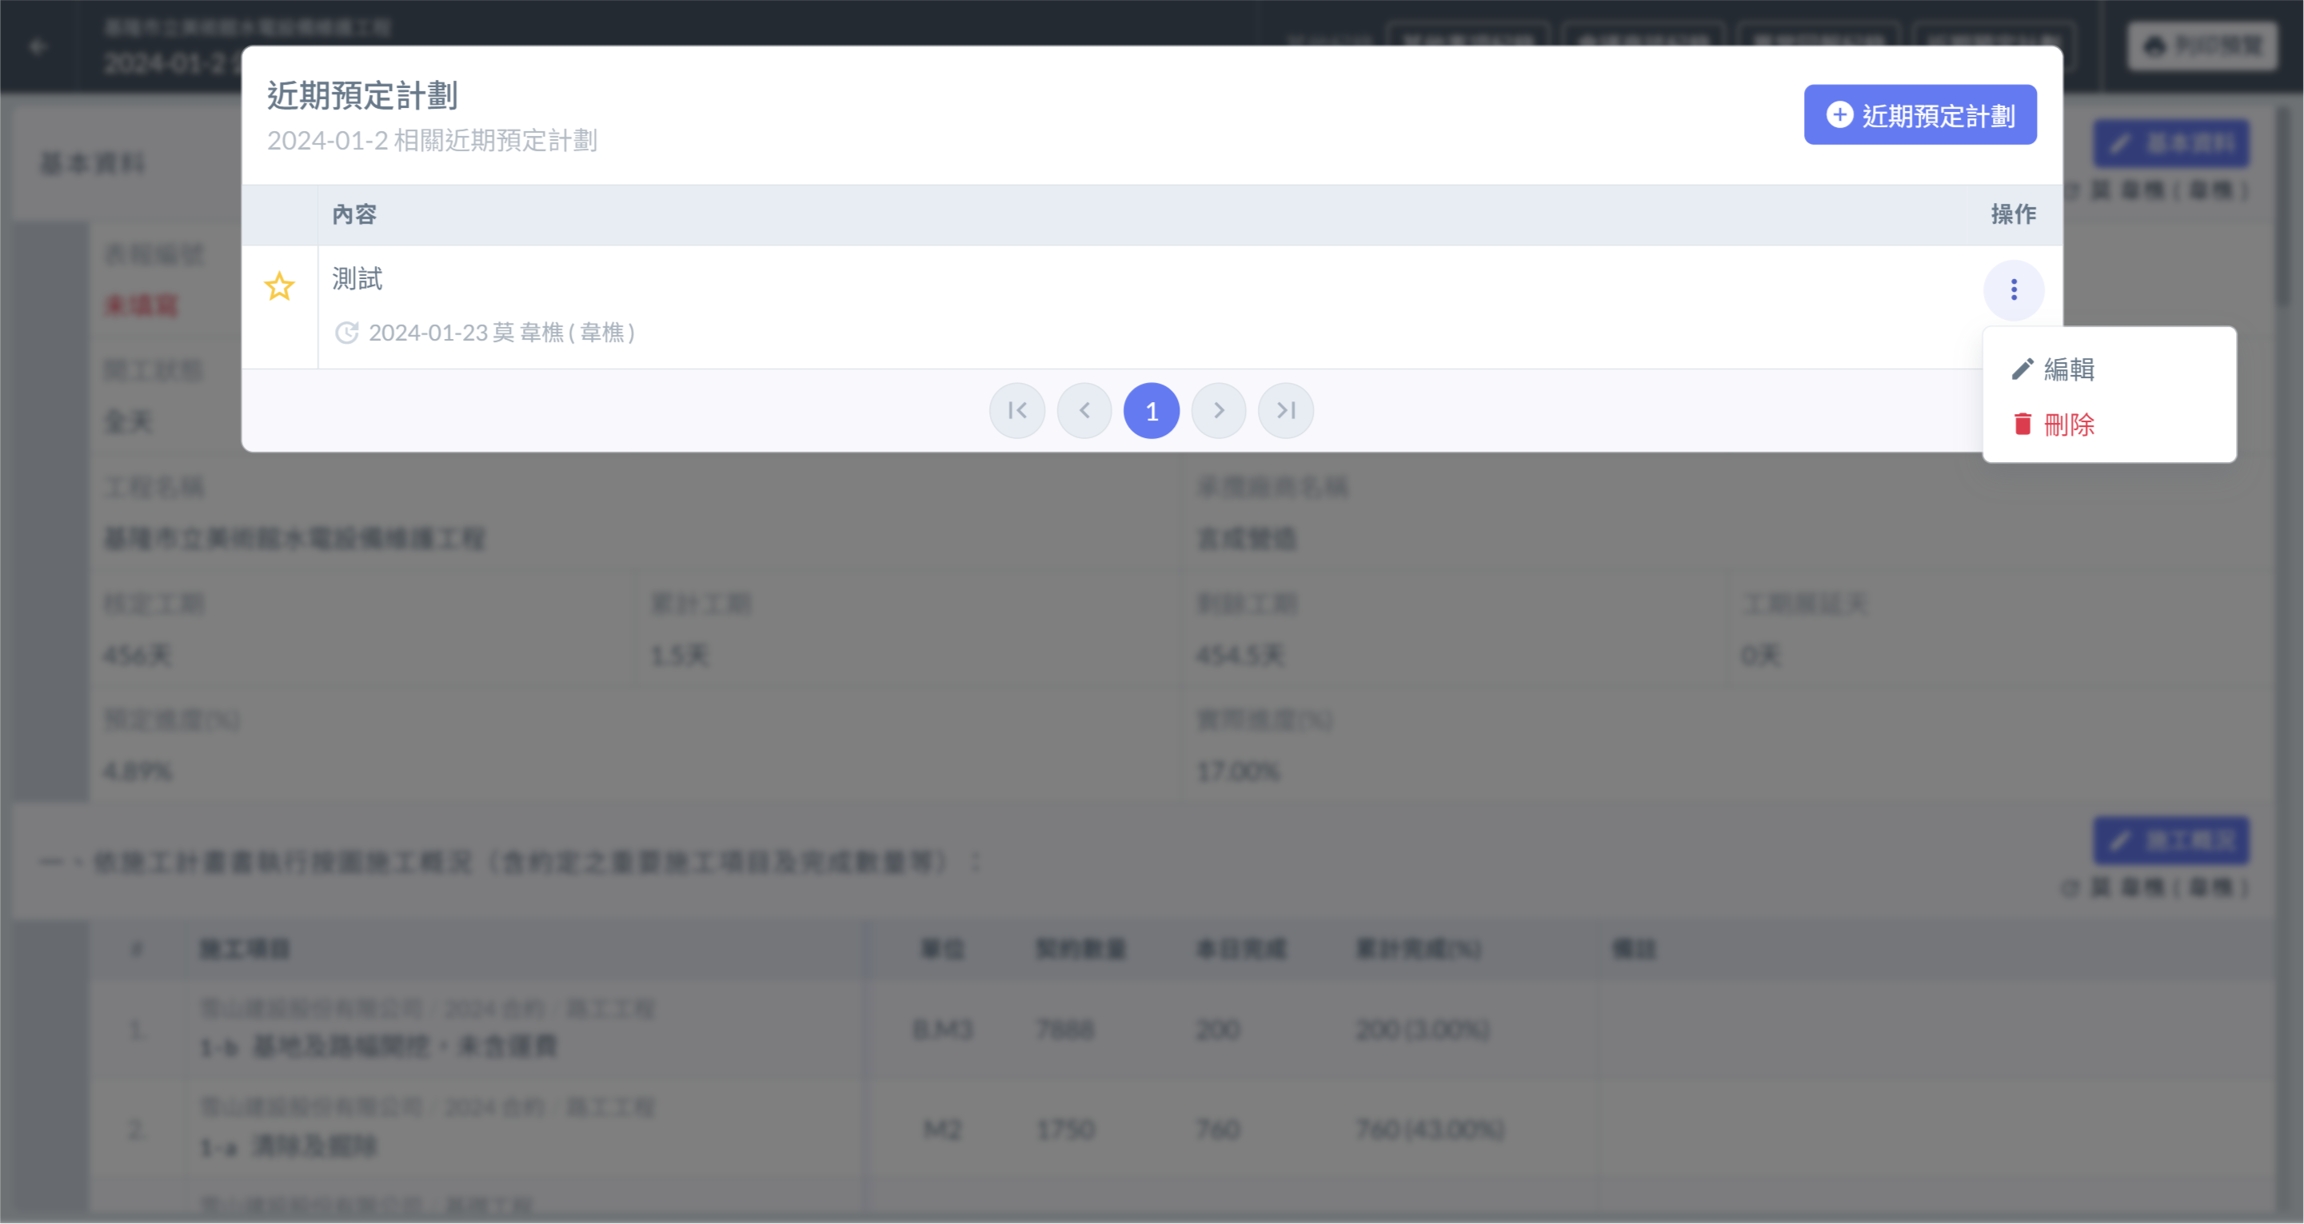Viewport: 2304px width, 1224px height.
Task: Go to the first page of results
Action: pyautogui.click(x=1017, y=411)
